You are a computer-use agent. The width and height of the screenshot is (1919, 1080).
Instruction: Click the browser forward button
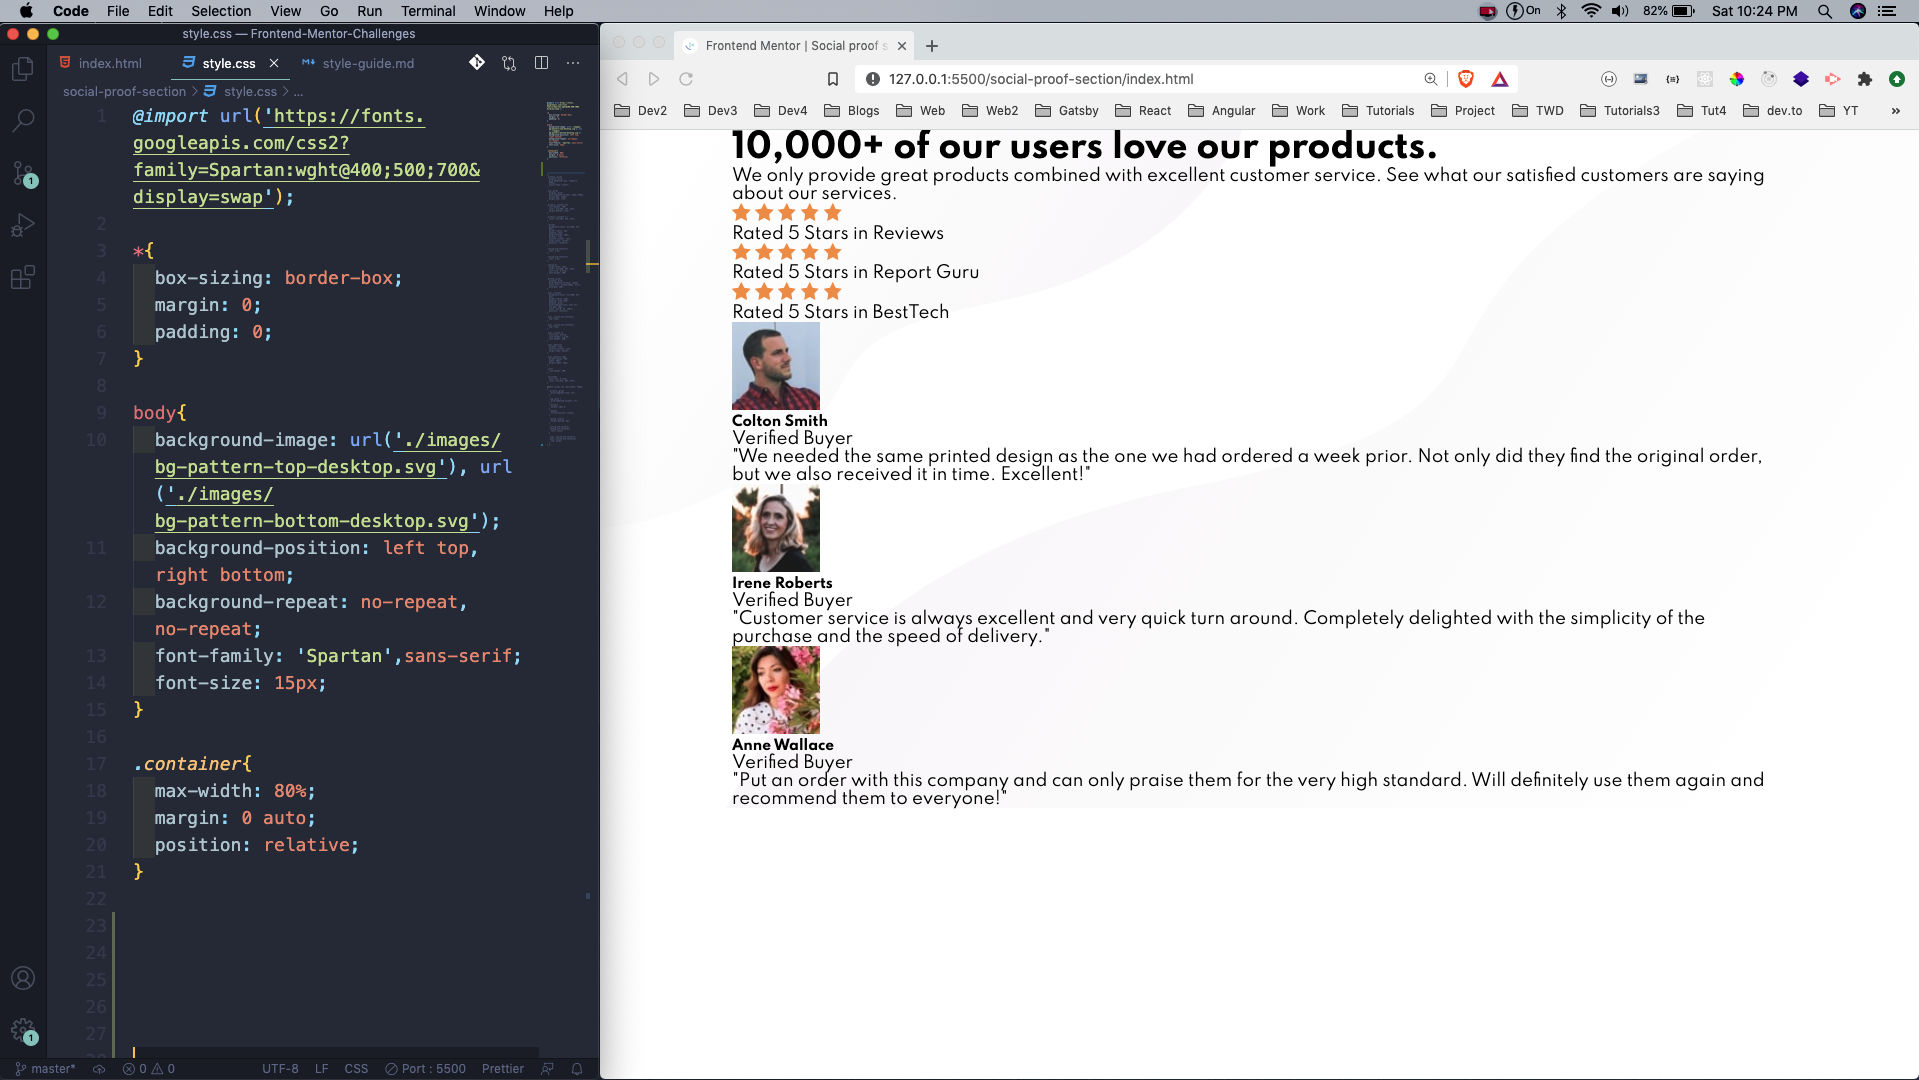pos(654,79)
